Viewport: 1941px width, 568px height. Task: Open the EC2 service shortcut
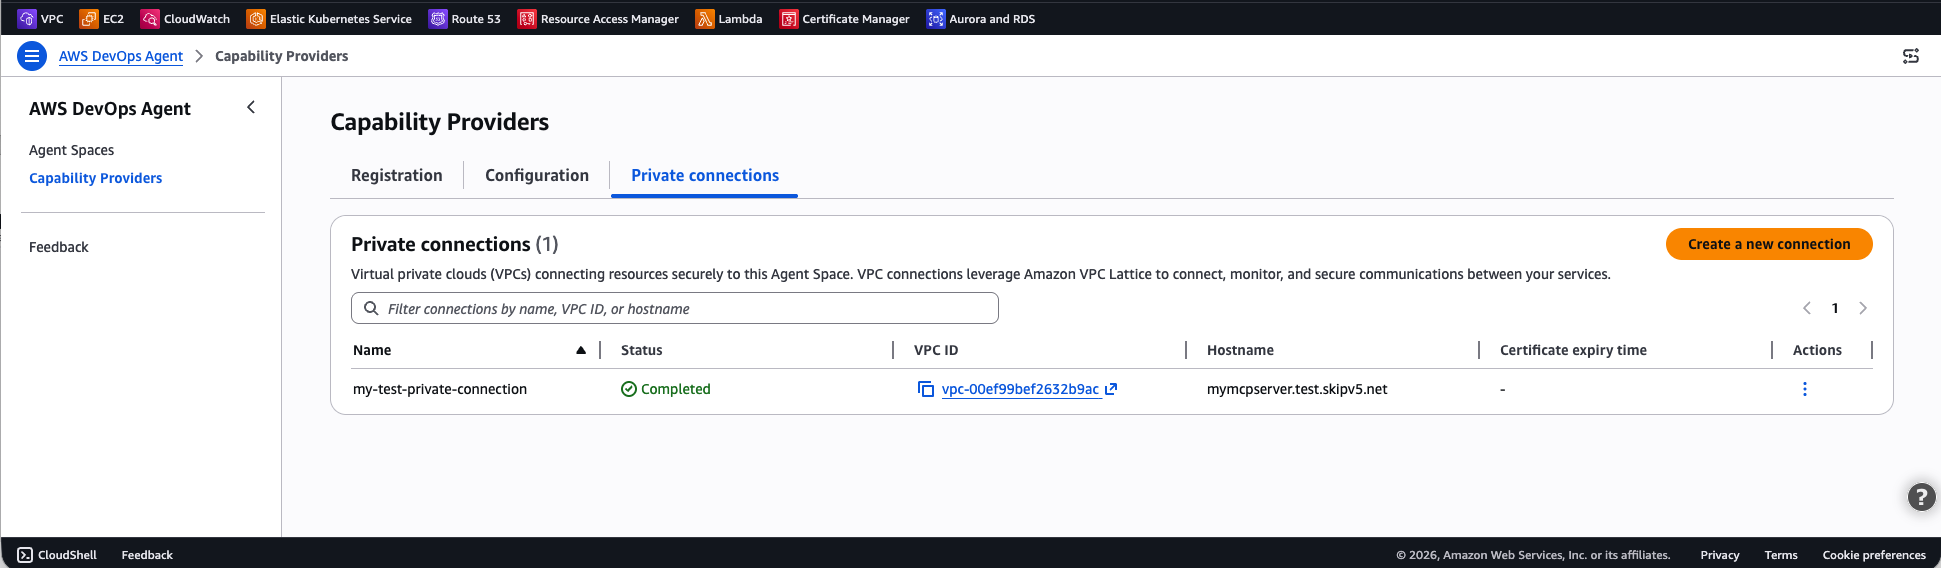(102, 19)
